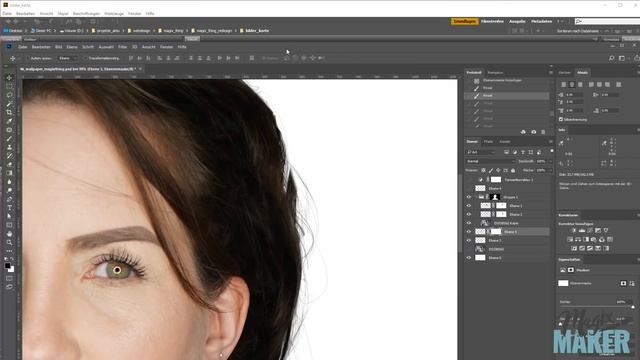Select the Spot Healing Brush tool
This screenshot has width=640, height=360.
(9, 130)
